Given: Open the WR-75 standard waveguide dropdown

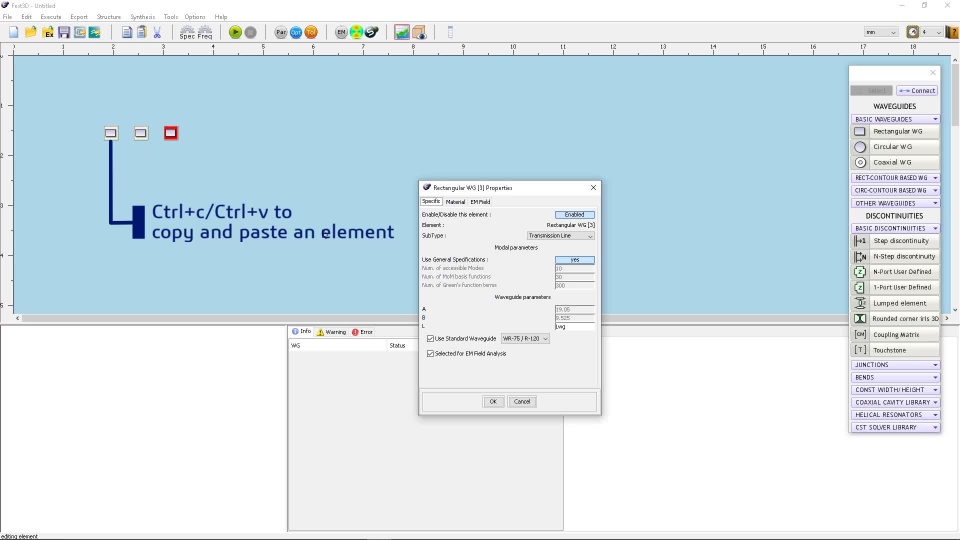Looking at the screenshot, I should [x=525, y=339].
